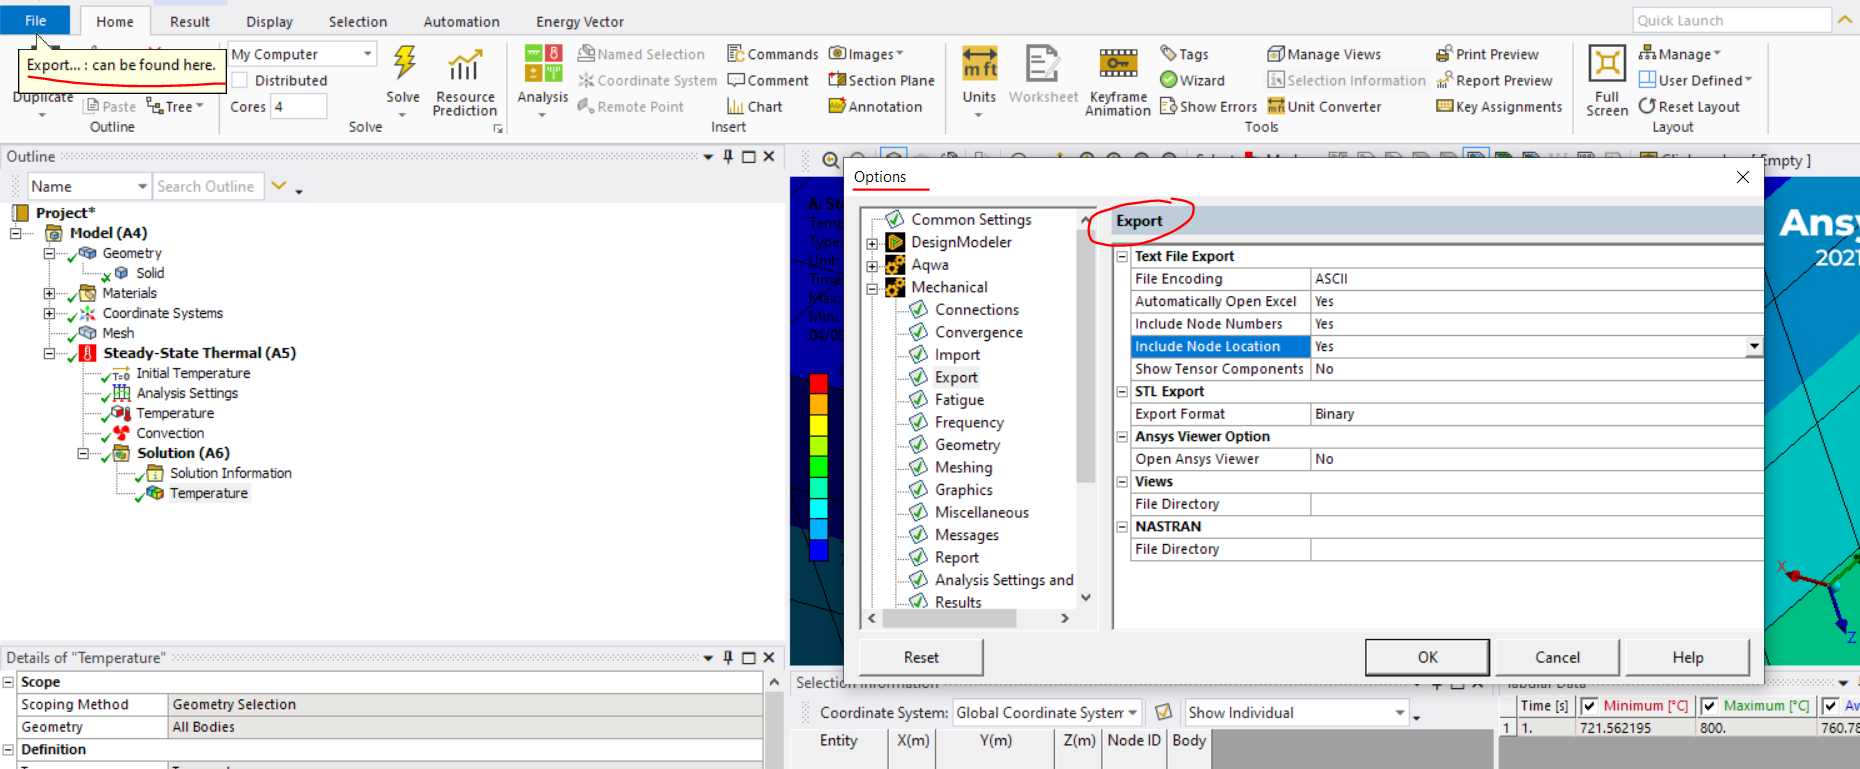Launch the Wizard
The image size is (1860, 769).
(1192, 80)
